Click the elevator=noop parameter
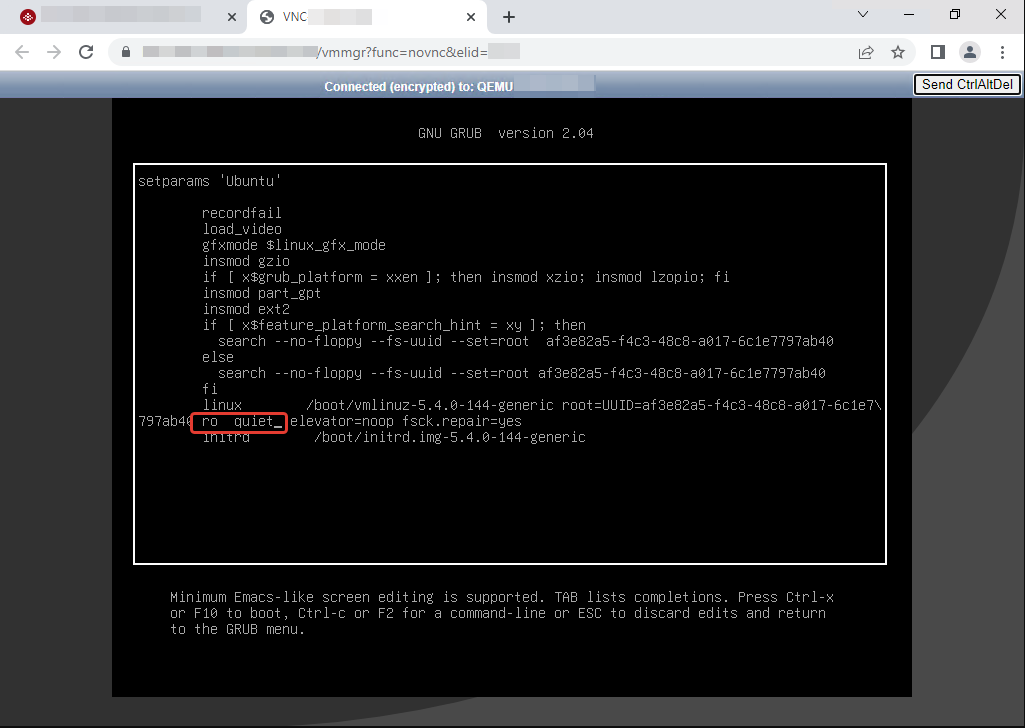Viewport: 1025px width, 728px height. click(x=342, y=422)
